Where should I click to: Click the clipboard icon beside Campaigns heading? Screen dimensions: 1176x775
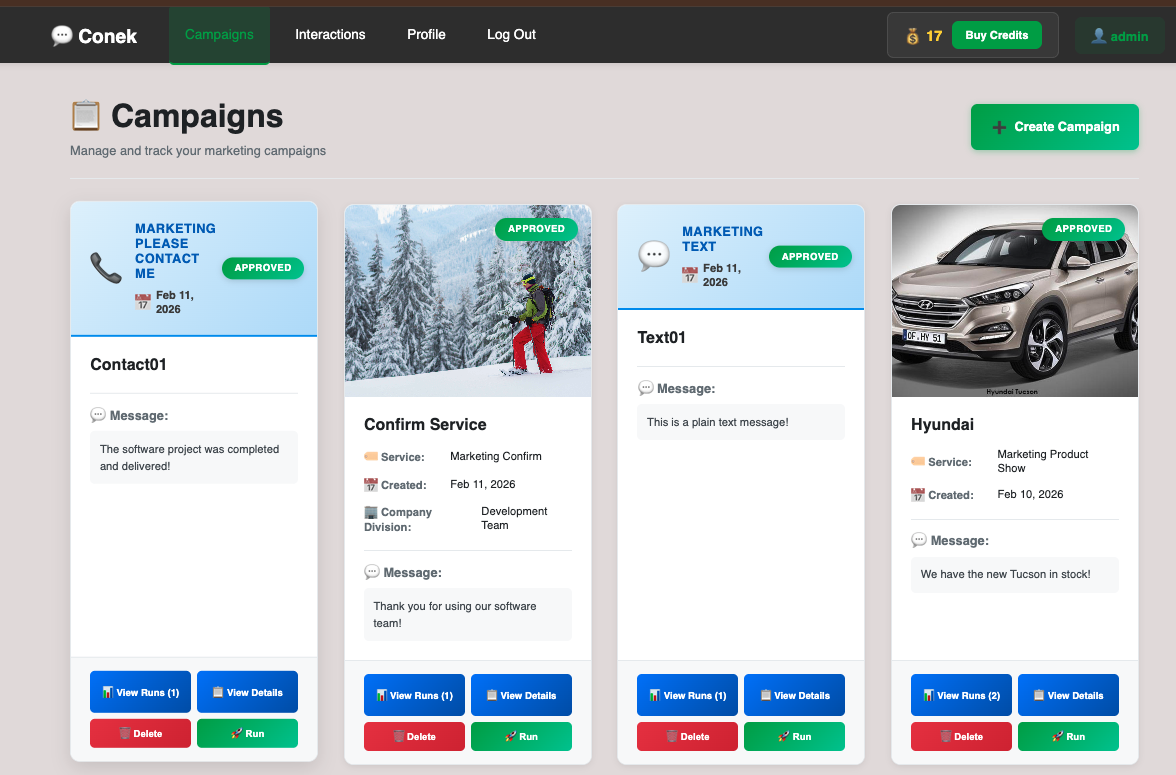[86, 114]
